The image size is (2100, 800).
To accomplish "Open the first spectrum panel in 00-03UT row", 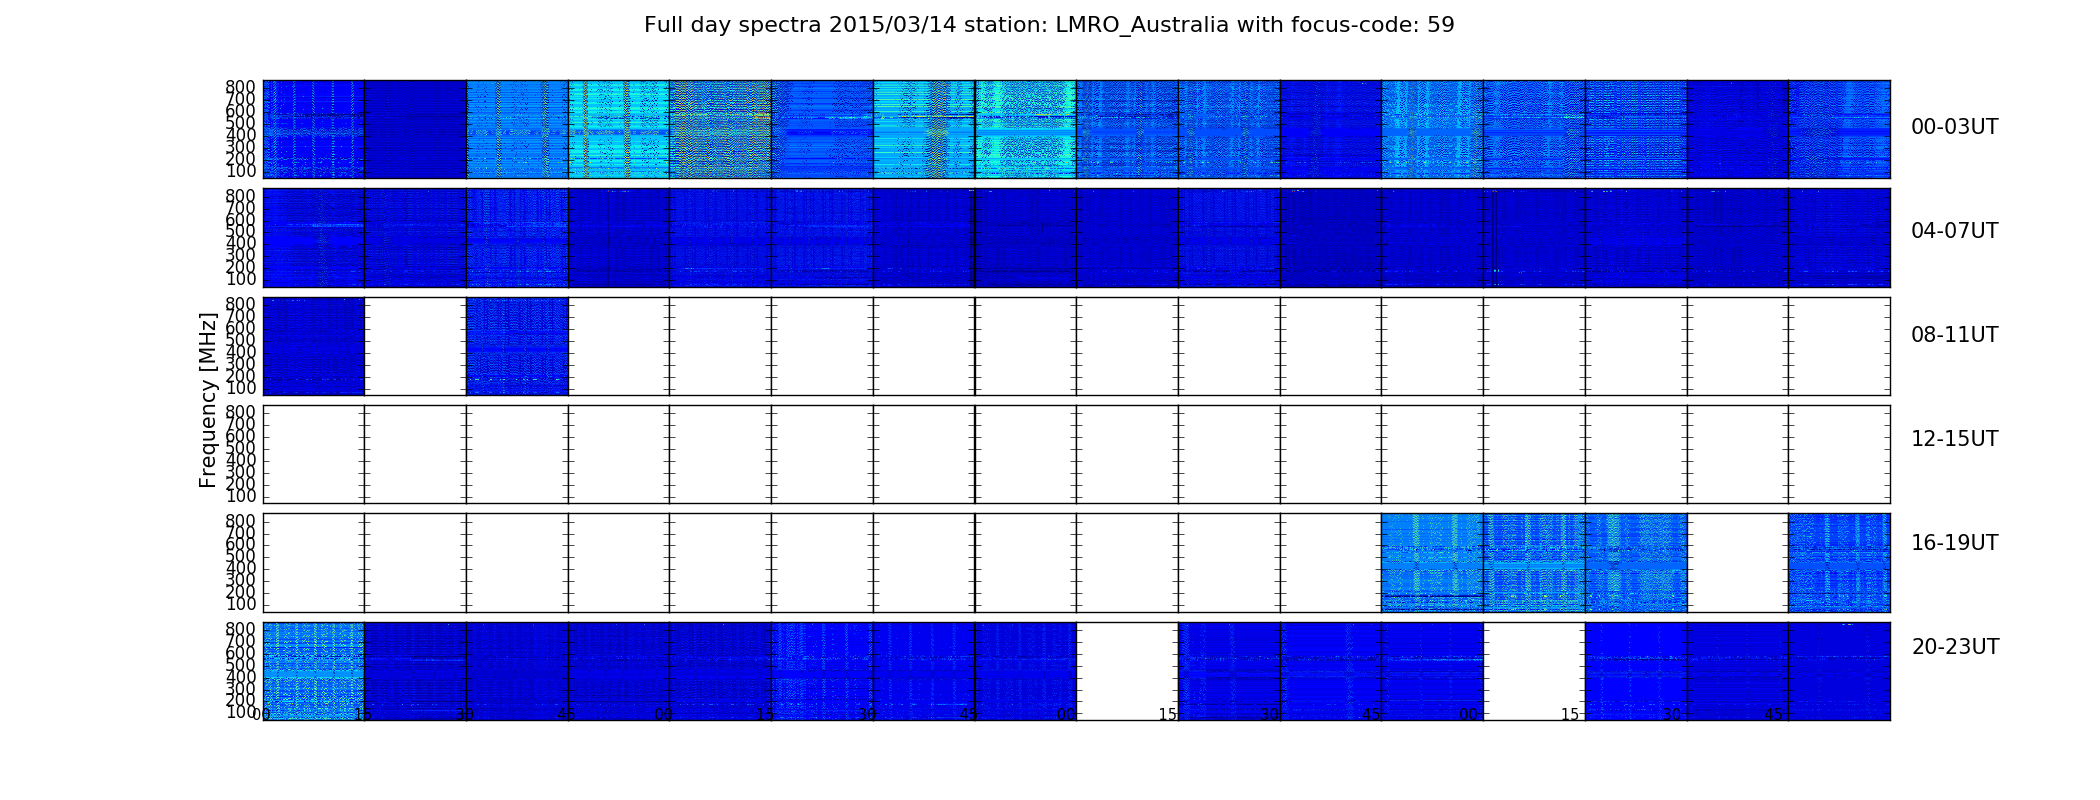I will 314,129.
